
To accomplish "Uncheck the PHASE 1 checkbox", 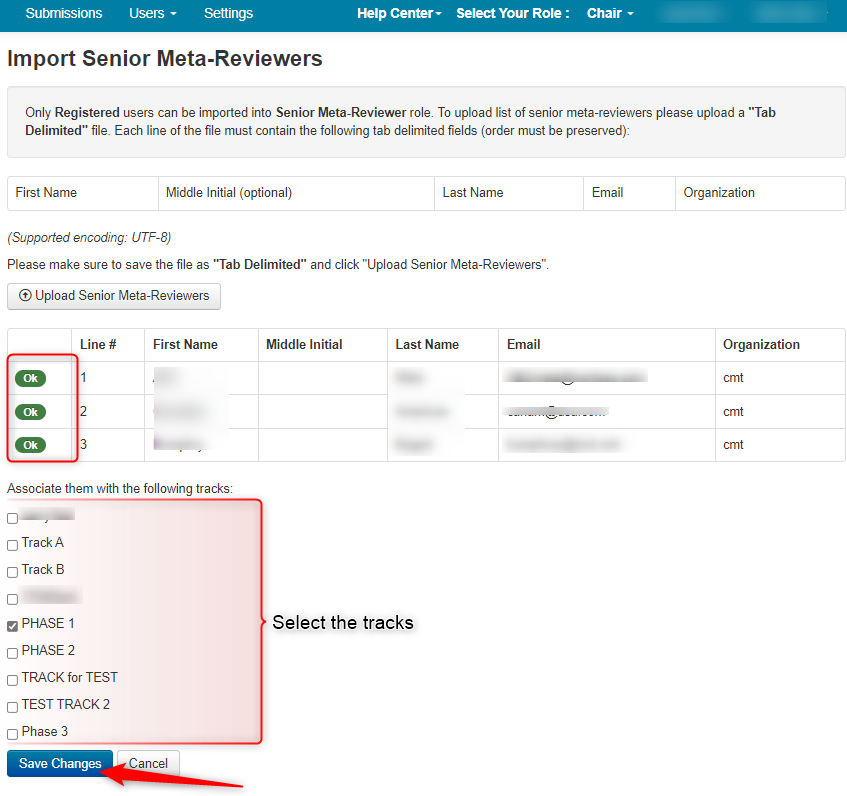I will click(x=12, y=626).
